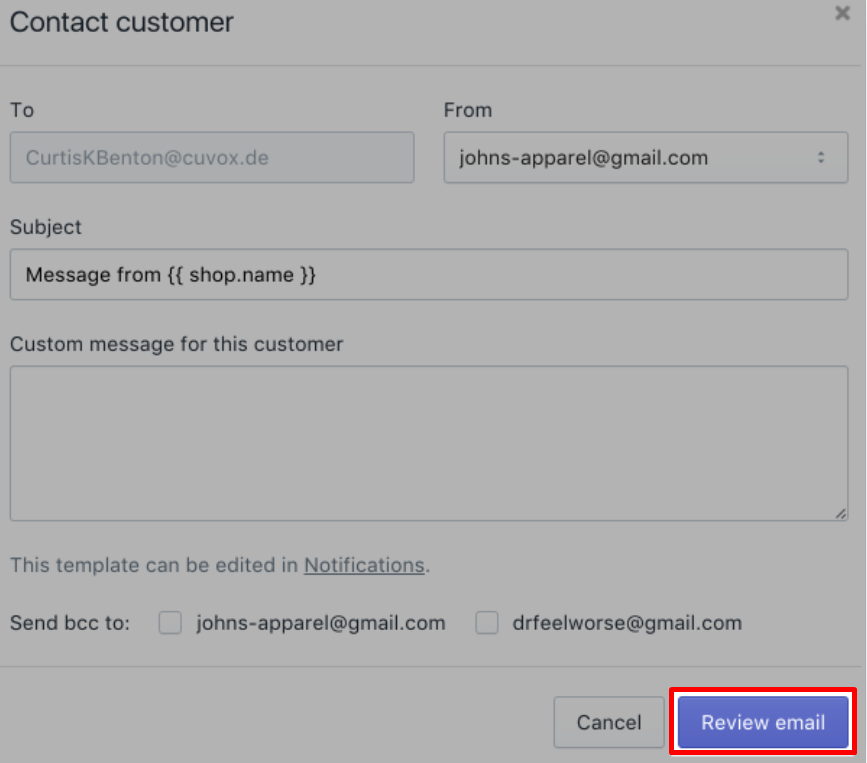The width and height of the screenshot is (867, 763).
Task: Click the johns-apparel@gmail.com bcc label text
Action: (x=321, y=623)
